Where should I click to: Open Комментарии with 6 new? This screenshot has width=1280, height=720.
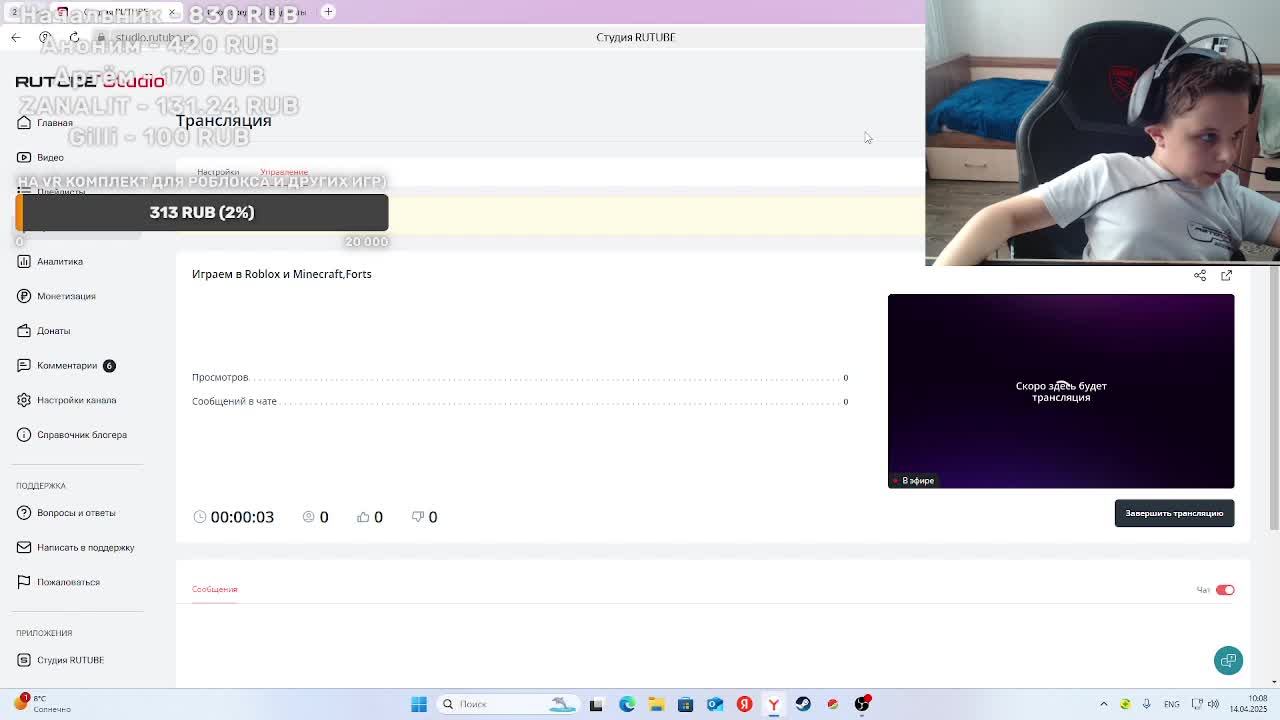pyautogui.click(x=66, y=365)
